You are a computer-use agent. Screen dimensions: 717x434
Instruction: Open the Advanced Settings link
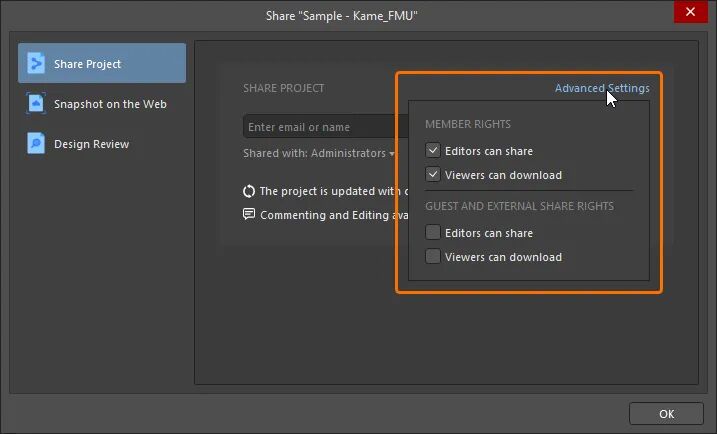pos(602,88)
